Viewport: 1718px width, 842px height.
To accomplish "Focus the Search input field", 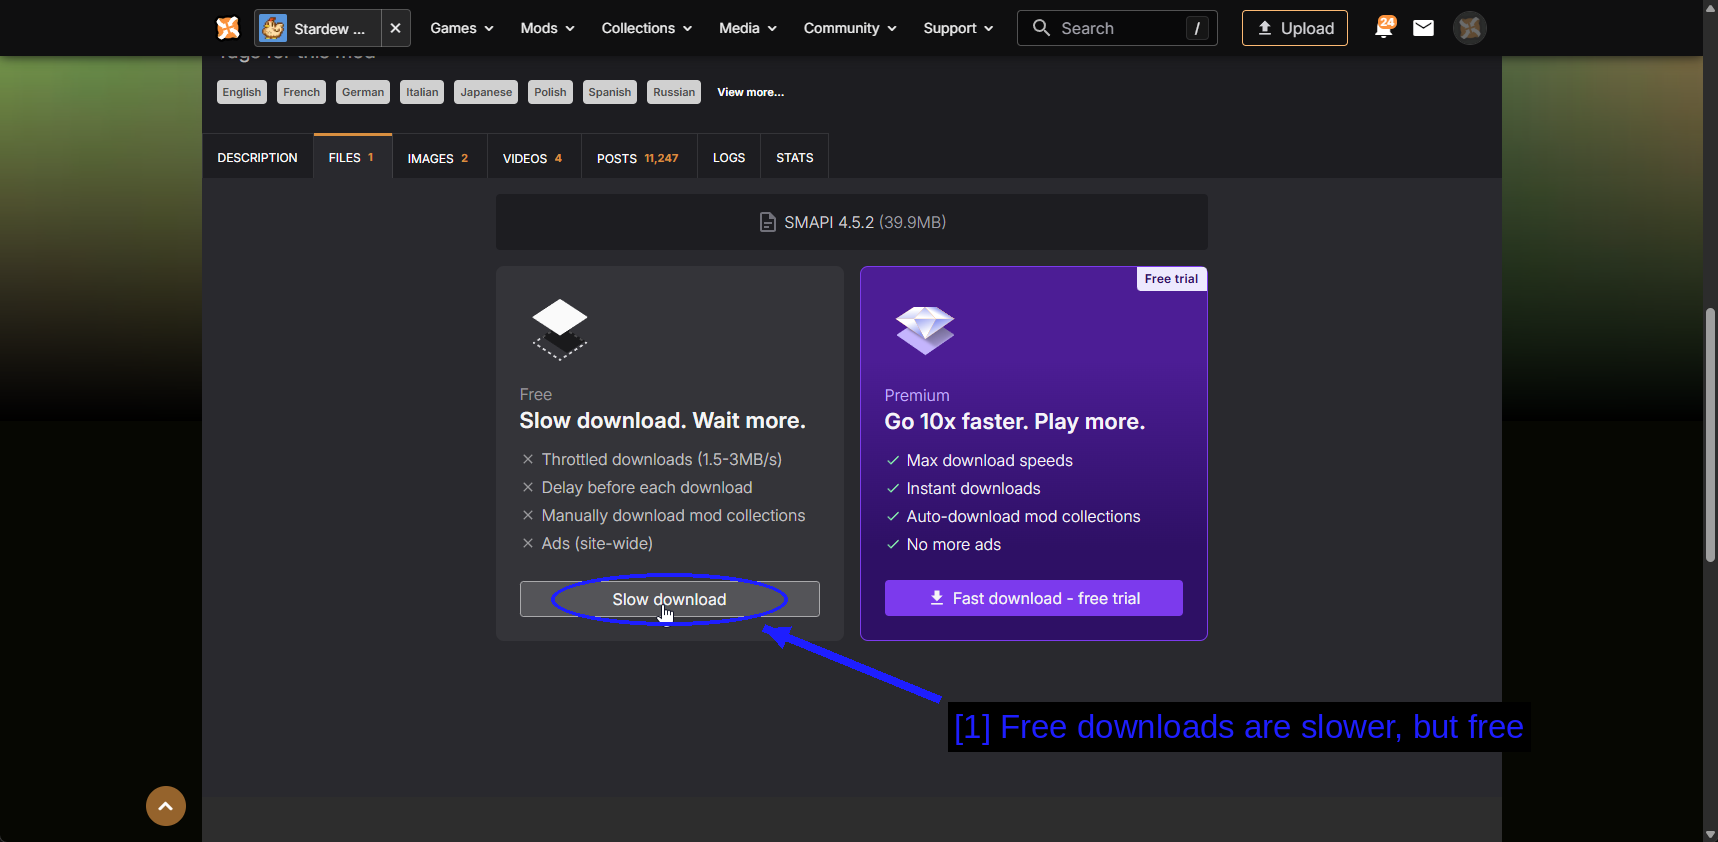I will point(1117,28).
